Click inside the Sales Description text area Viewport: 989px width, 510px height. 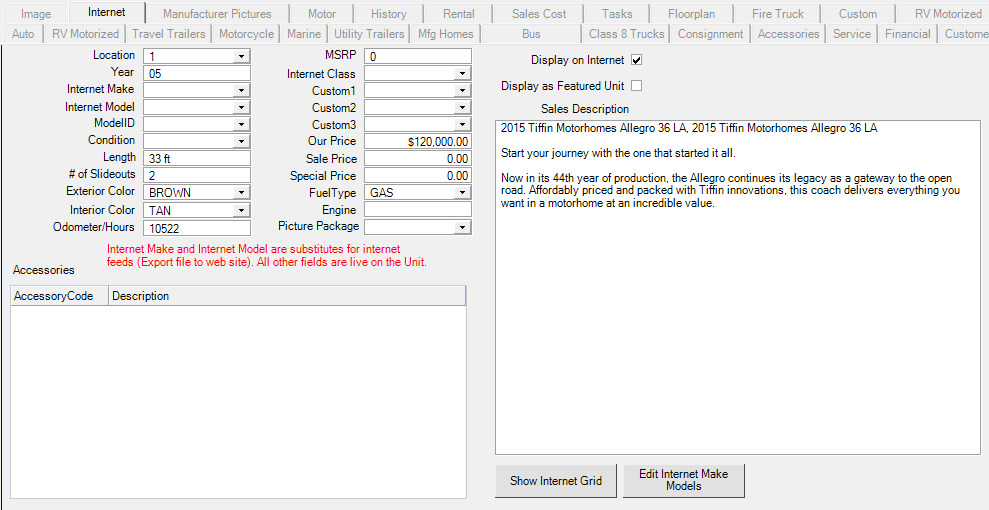[738, 287]
